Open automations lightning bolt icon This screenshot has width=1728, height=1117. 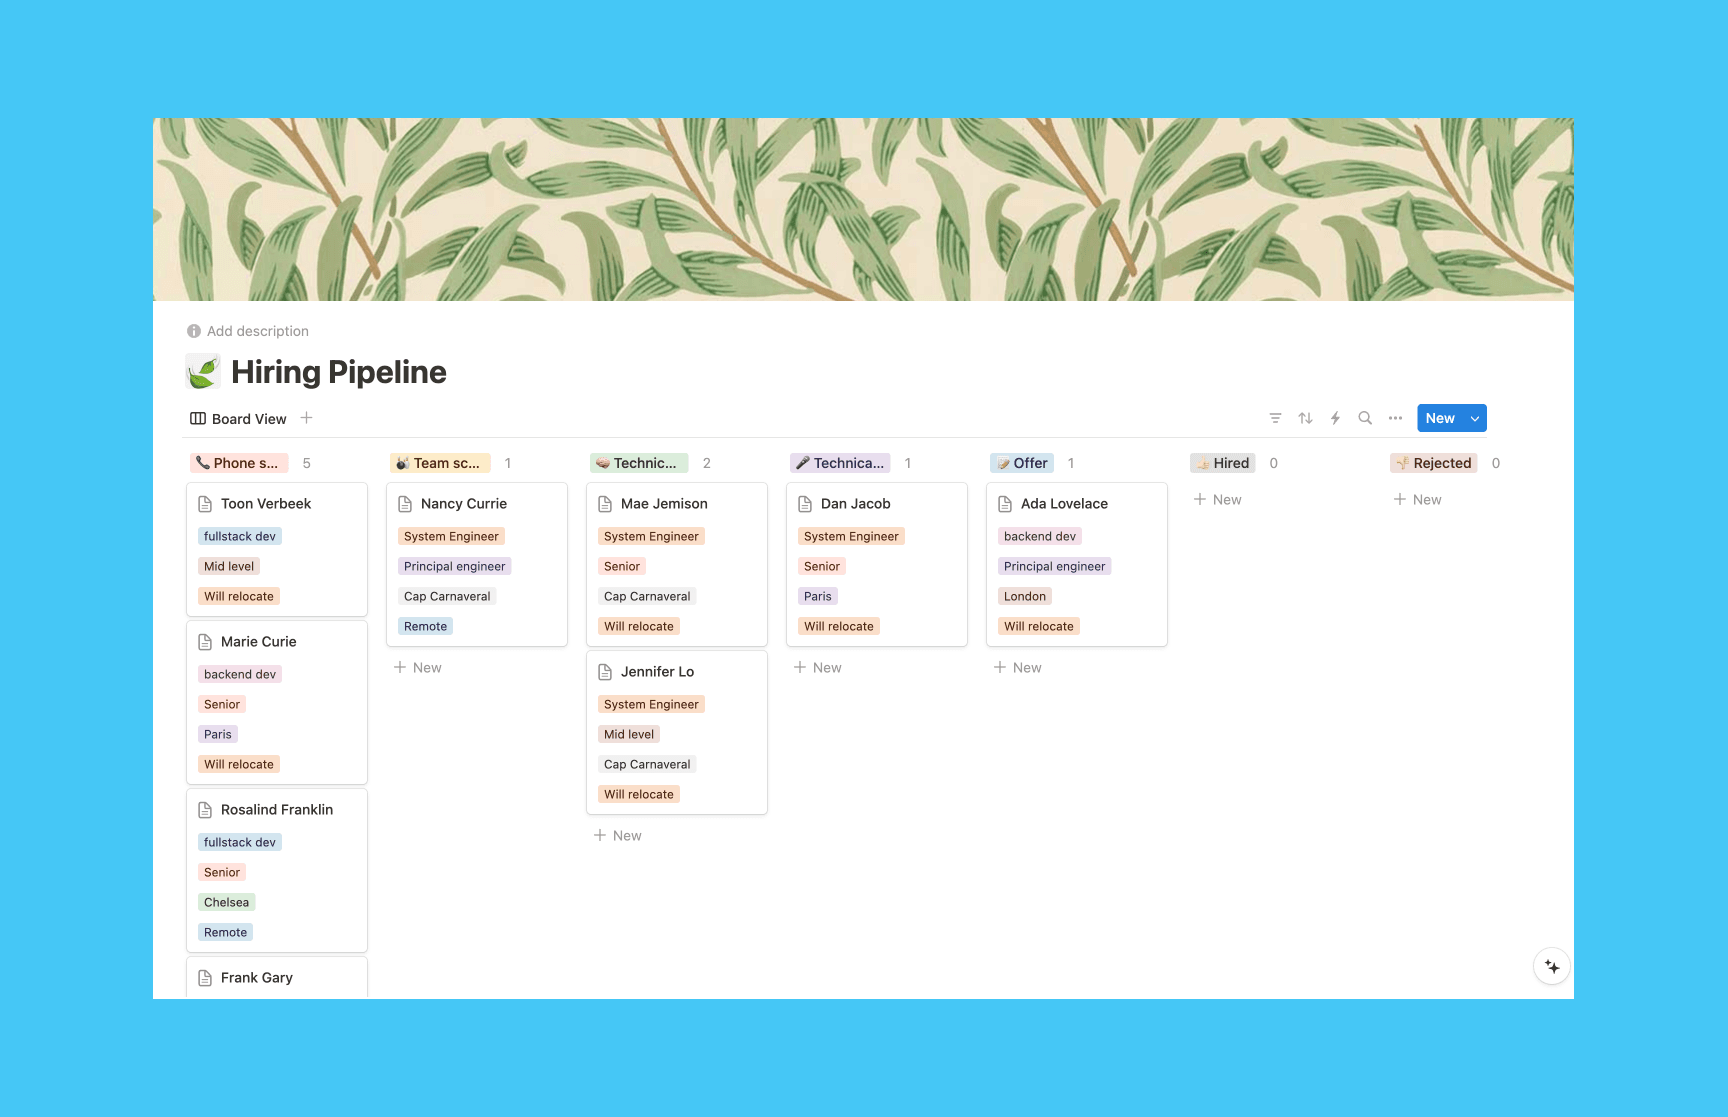click(1335, 418)
